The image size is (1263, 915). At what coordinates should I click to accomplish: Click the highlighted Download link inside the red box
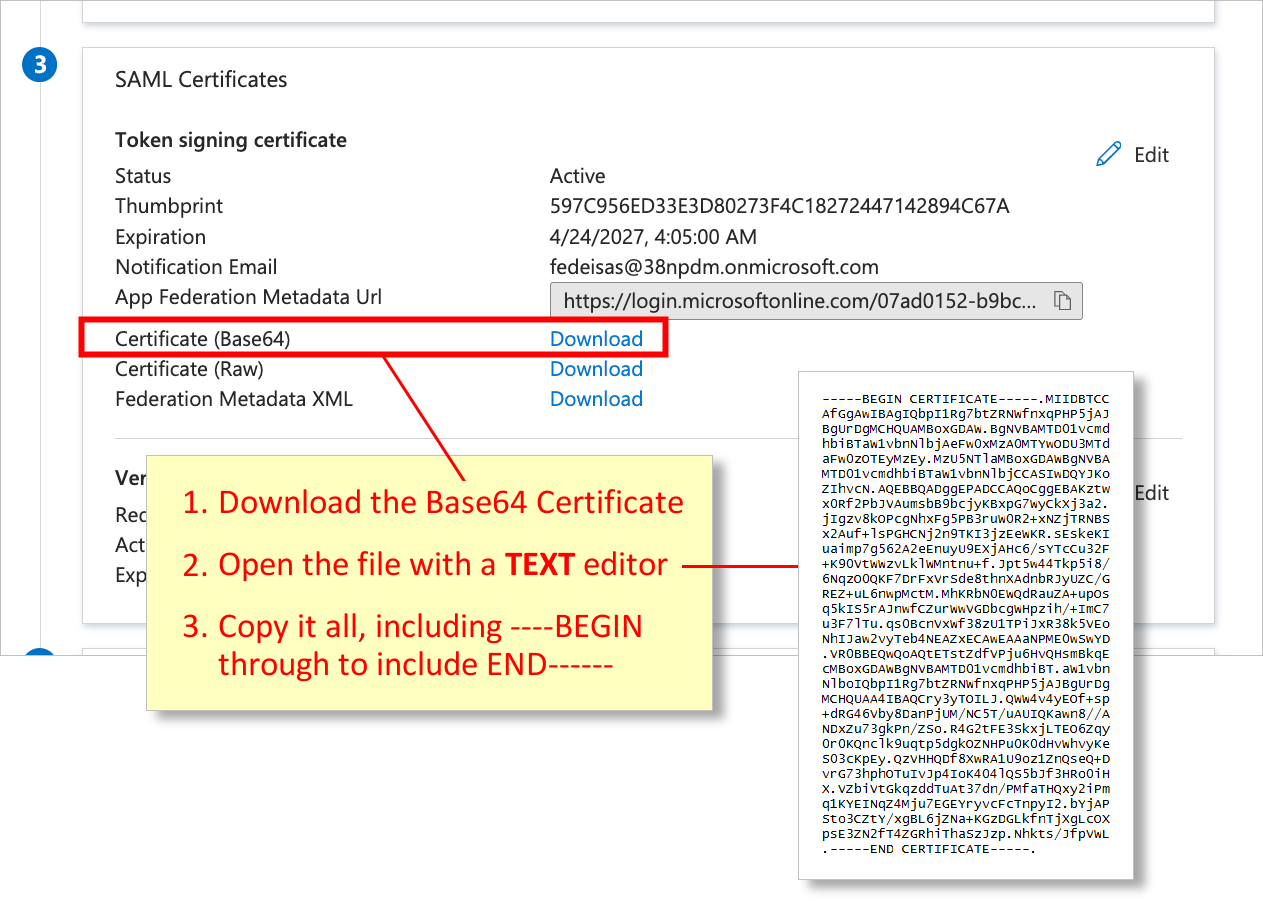tap(596, 338)
